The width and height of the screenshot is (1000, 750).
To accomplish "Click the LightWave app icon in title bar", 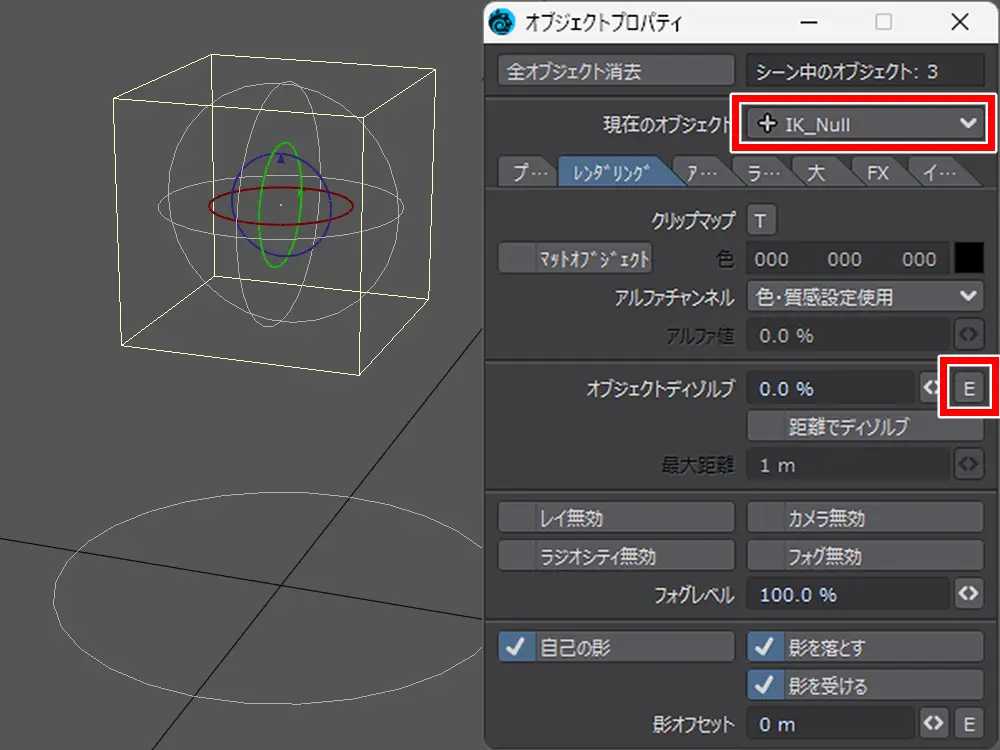I will [505, 21].
